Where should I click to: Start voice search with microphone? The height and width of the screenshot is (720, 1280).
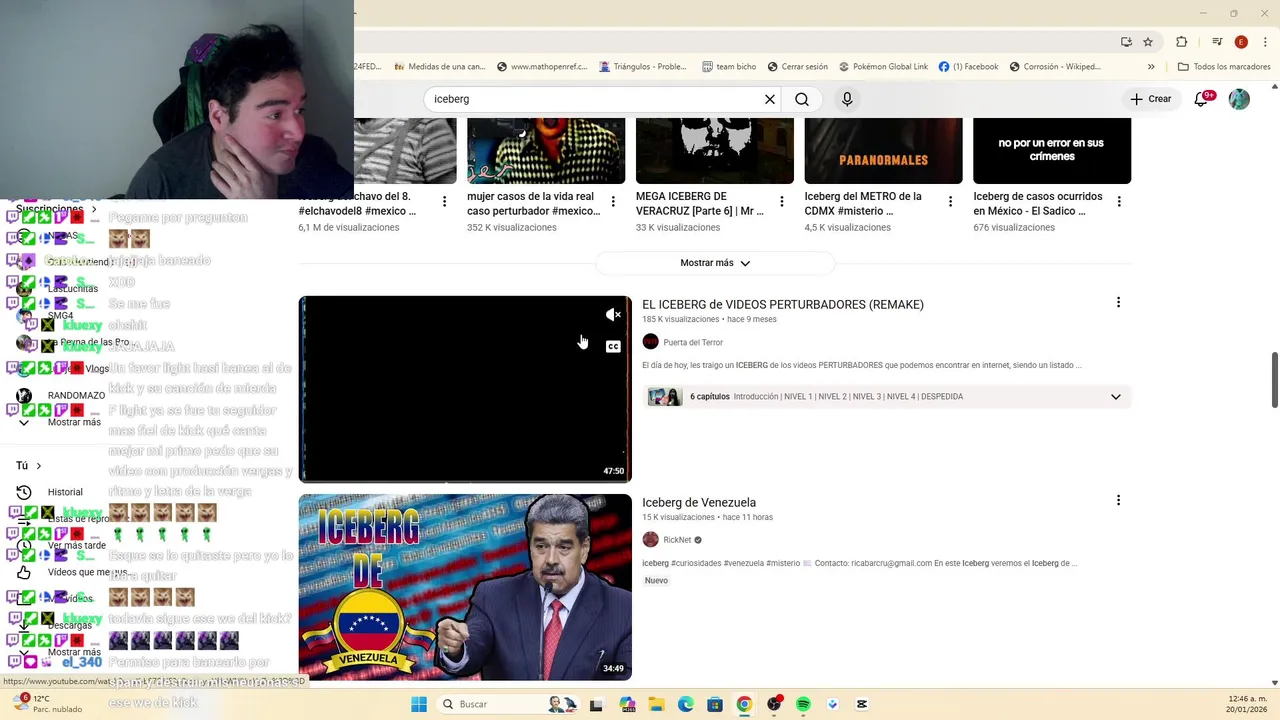click(847, 99)
